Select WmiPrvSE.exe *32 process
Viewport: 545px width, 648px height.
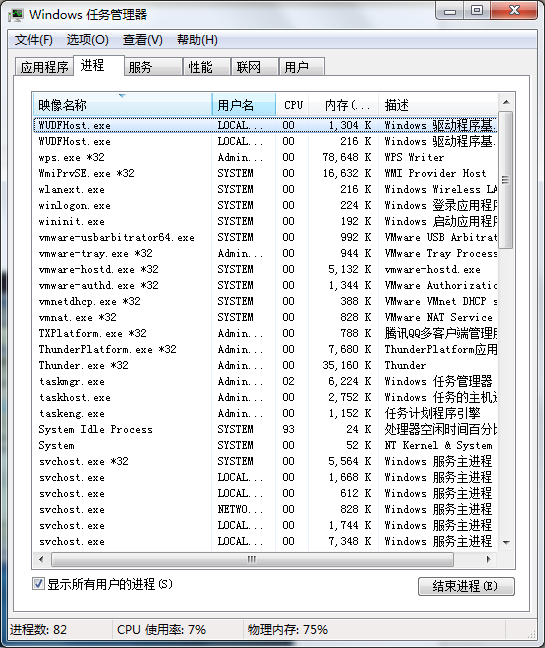pos(265,173)
